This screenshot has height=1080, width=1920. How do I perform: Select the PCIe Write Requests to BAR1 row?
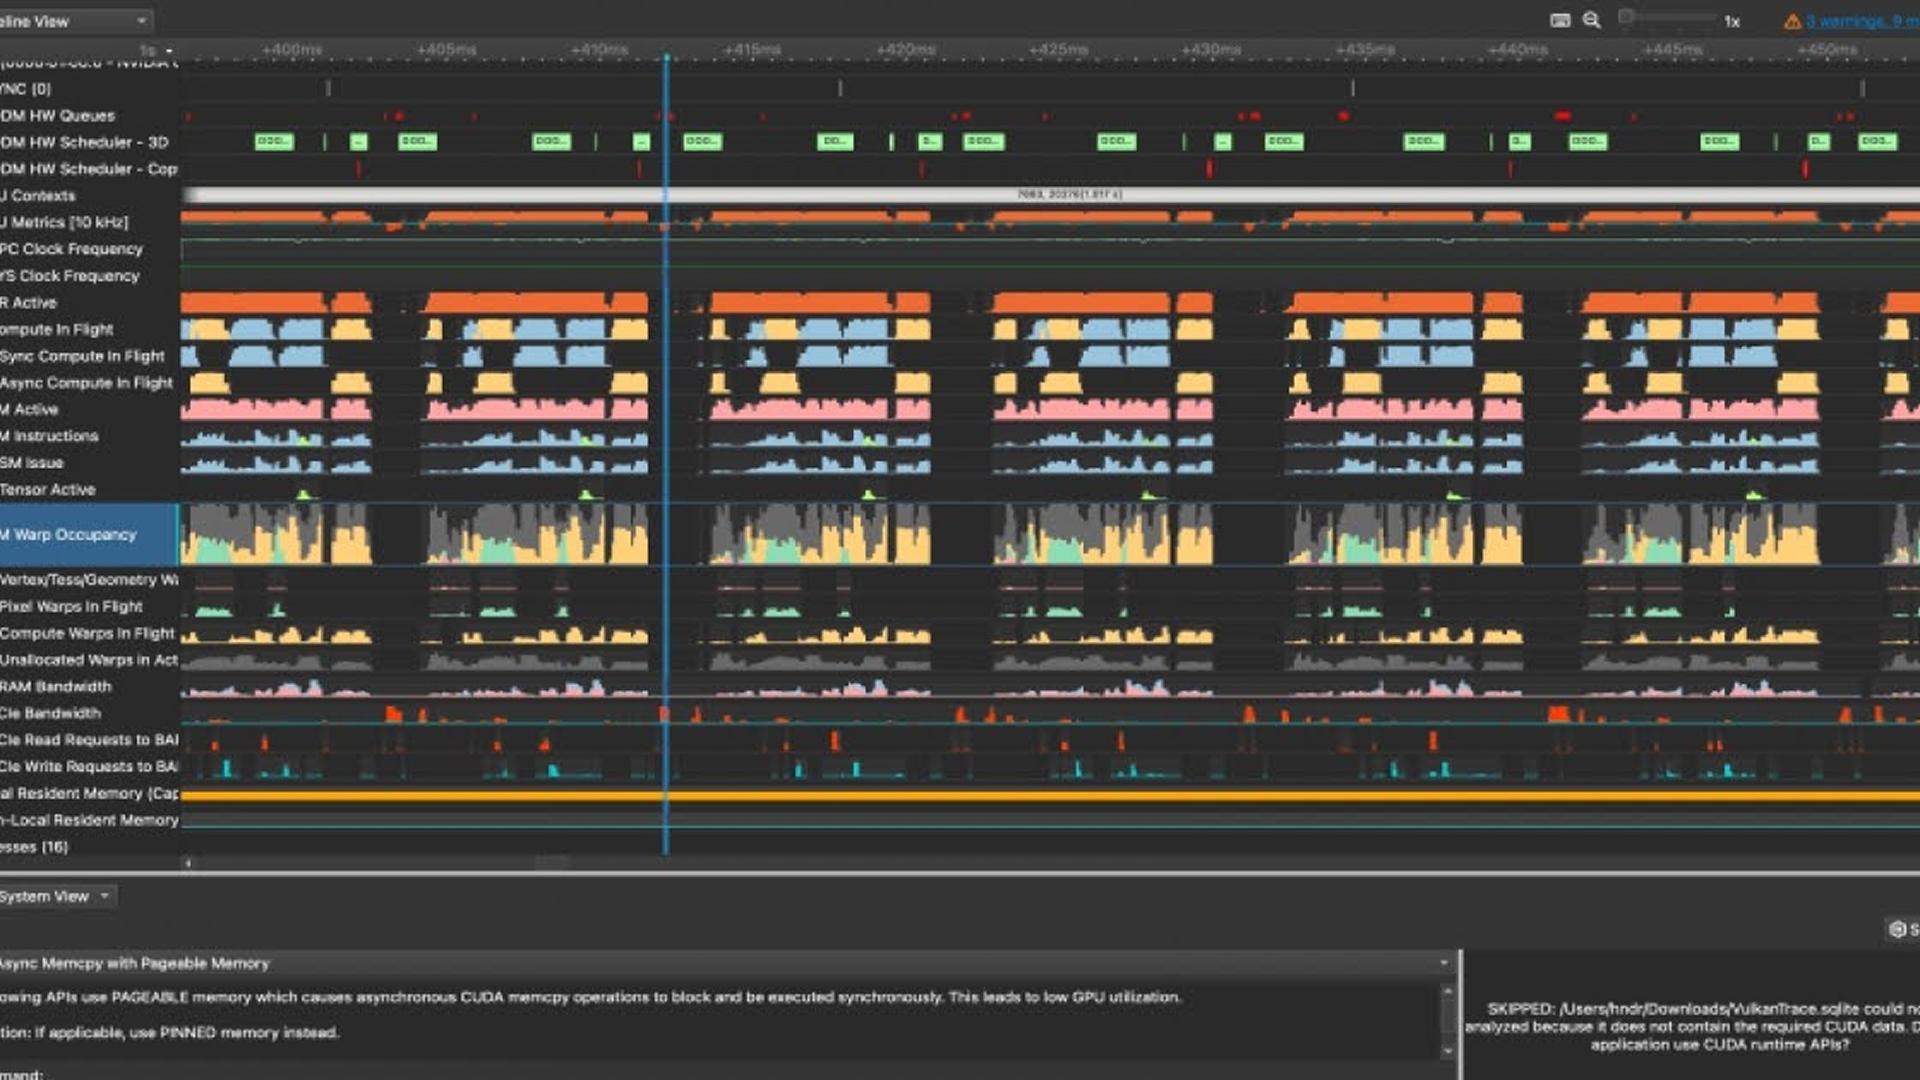tap(85, 767)
